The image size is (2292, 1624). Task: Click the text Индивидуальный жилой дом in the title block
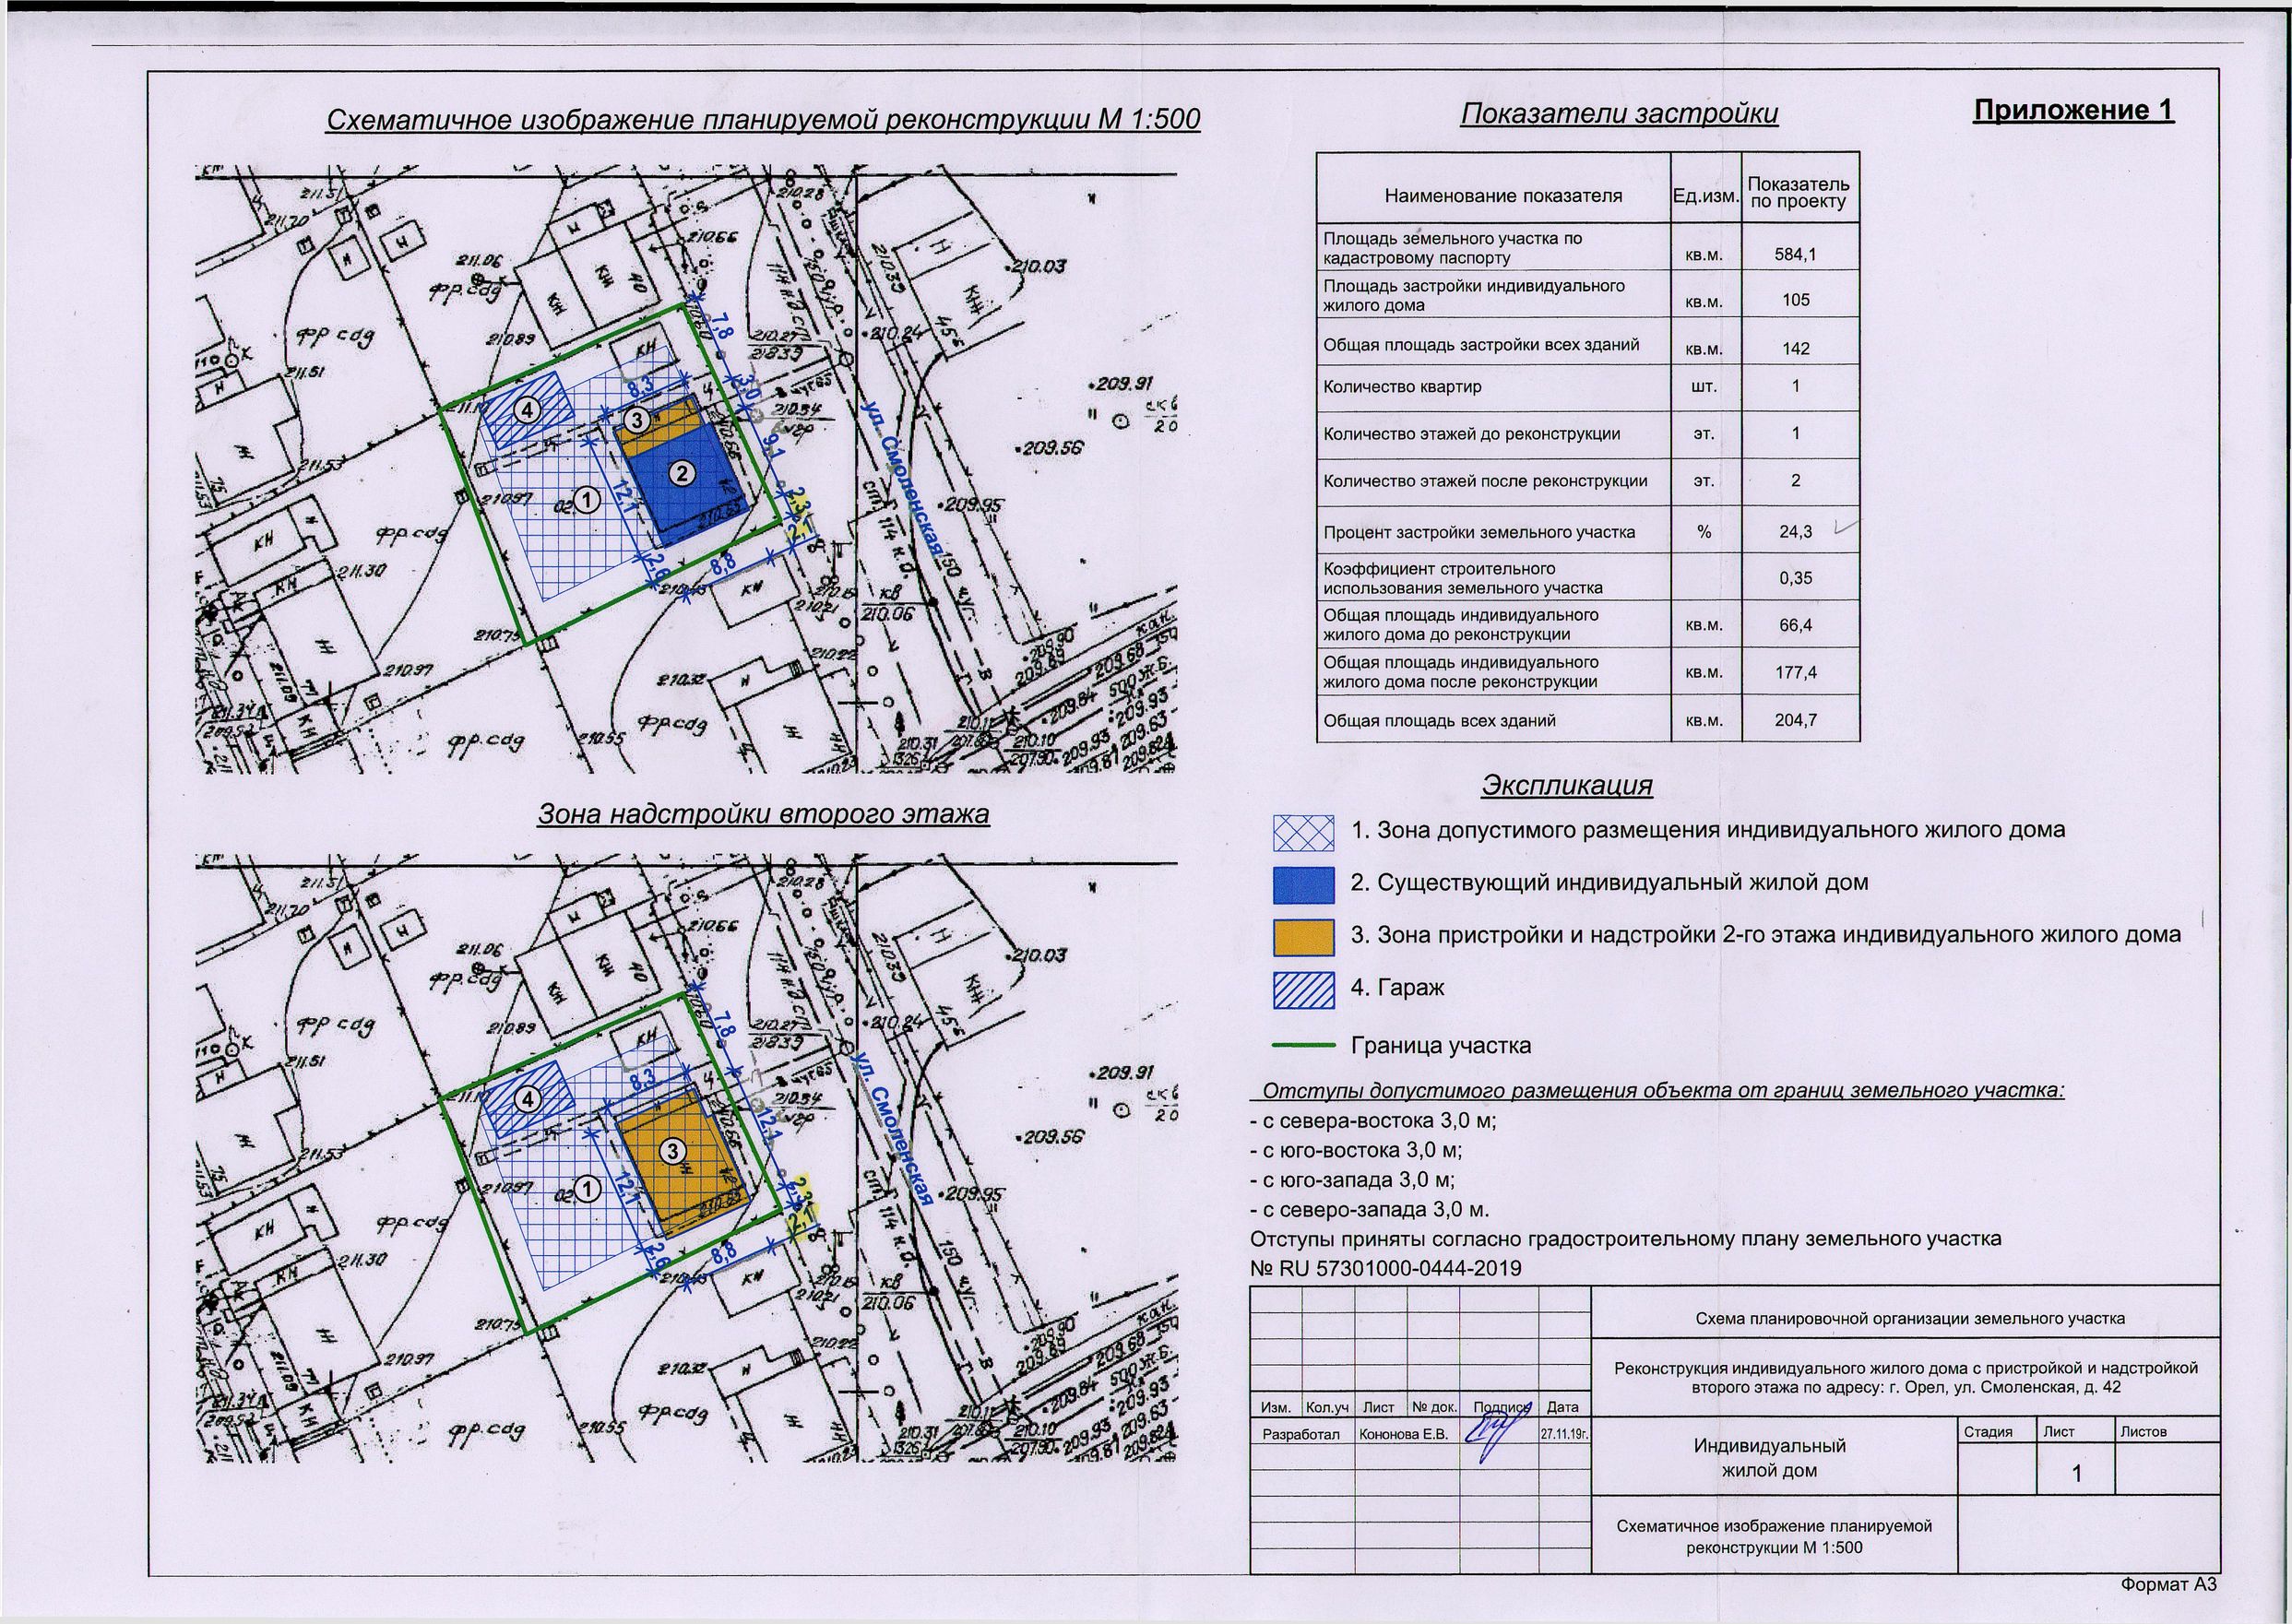pyautogui.click(x=1770, y=1458)
